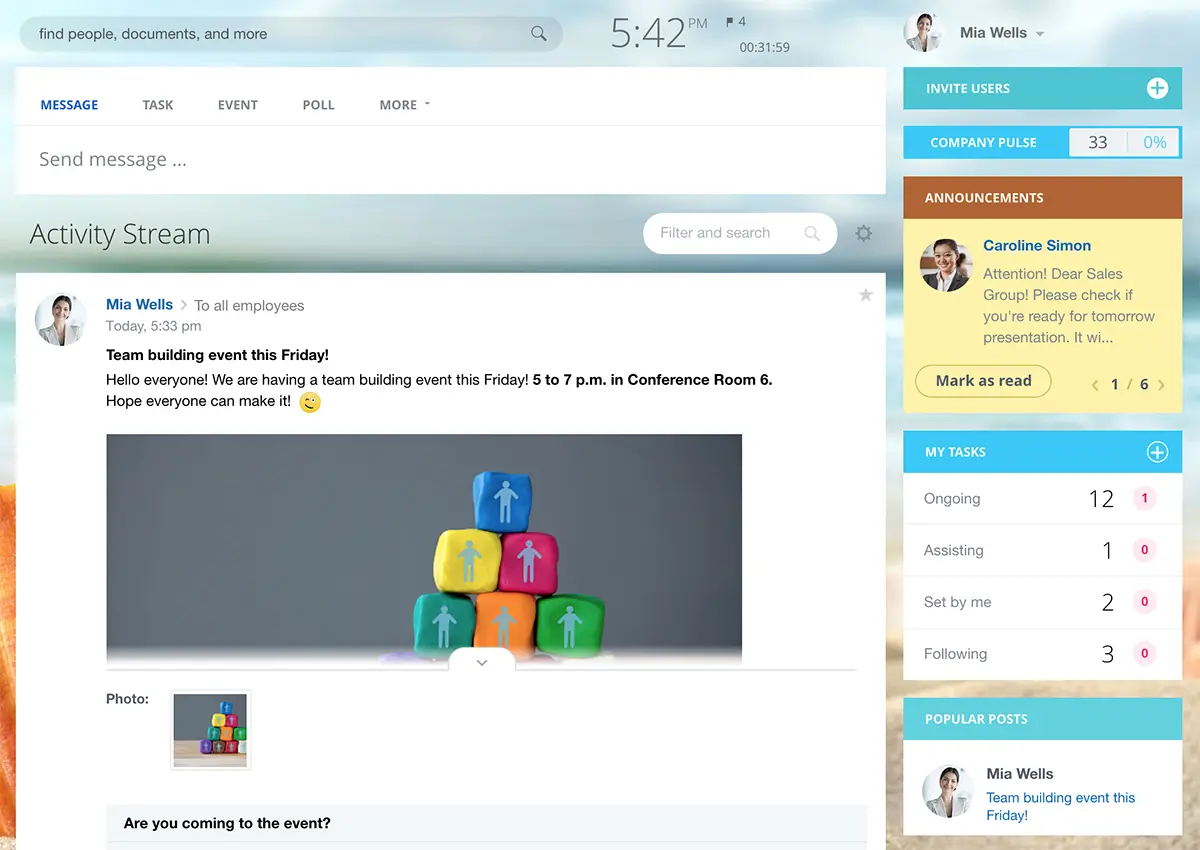Screen dimensions: 1200x850
Task: Add a new task with My Tasks plus icon
Action: point(1156,452)
